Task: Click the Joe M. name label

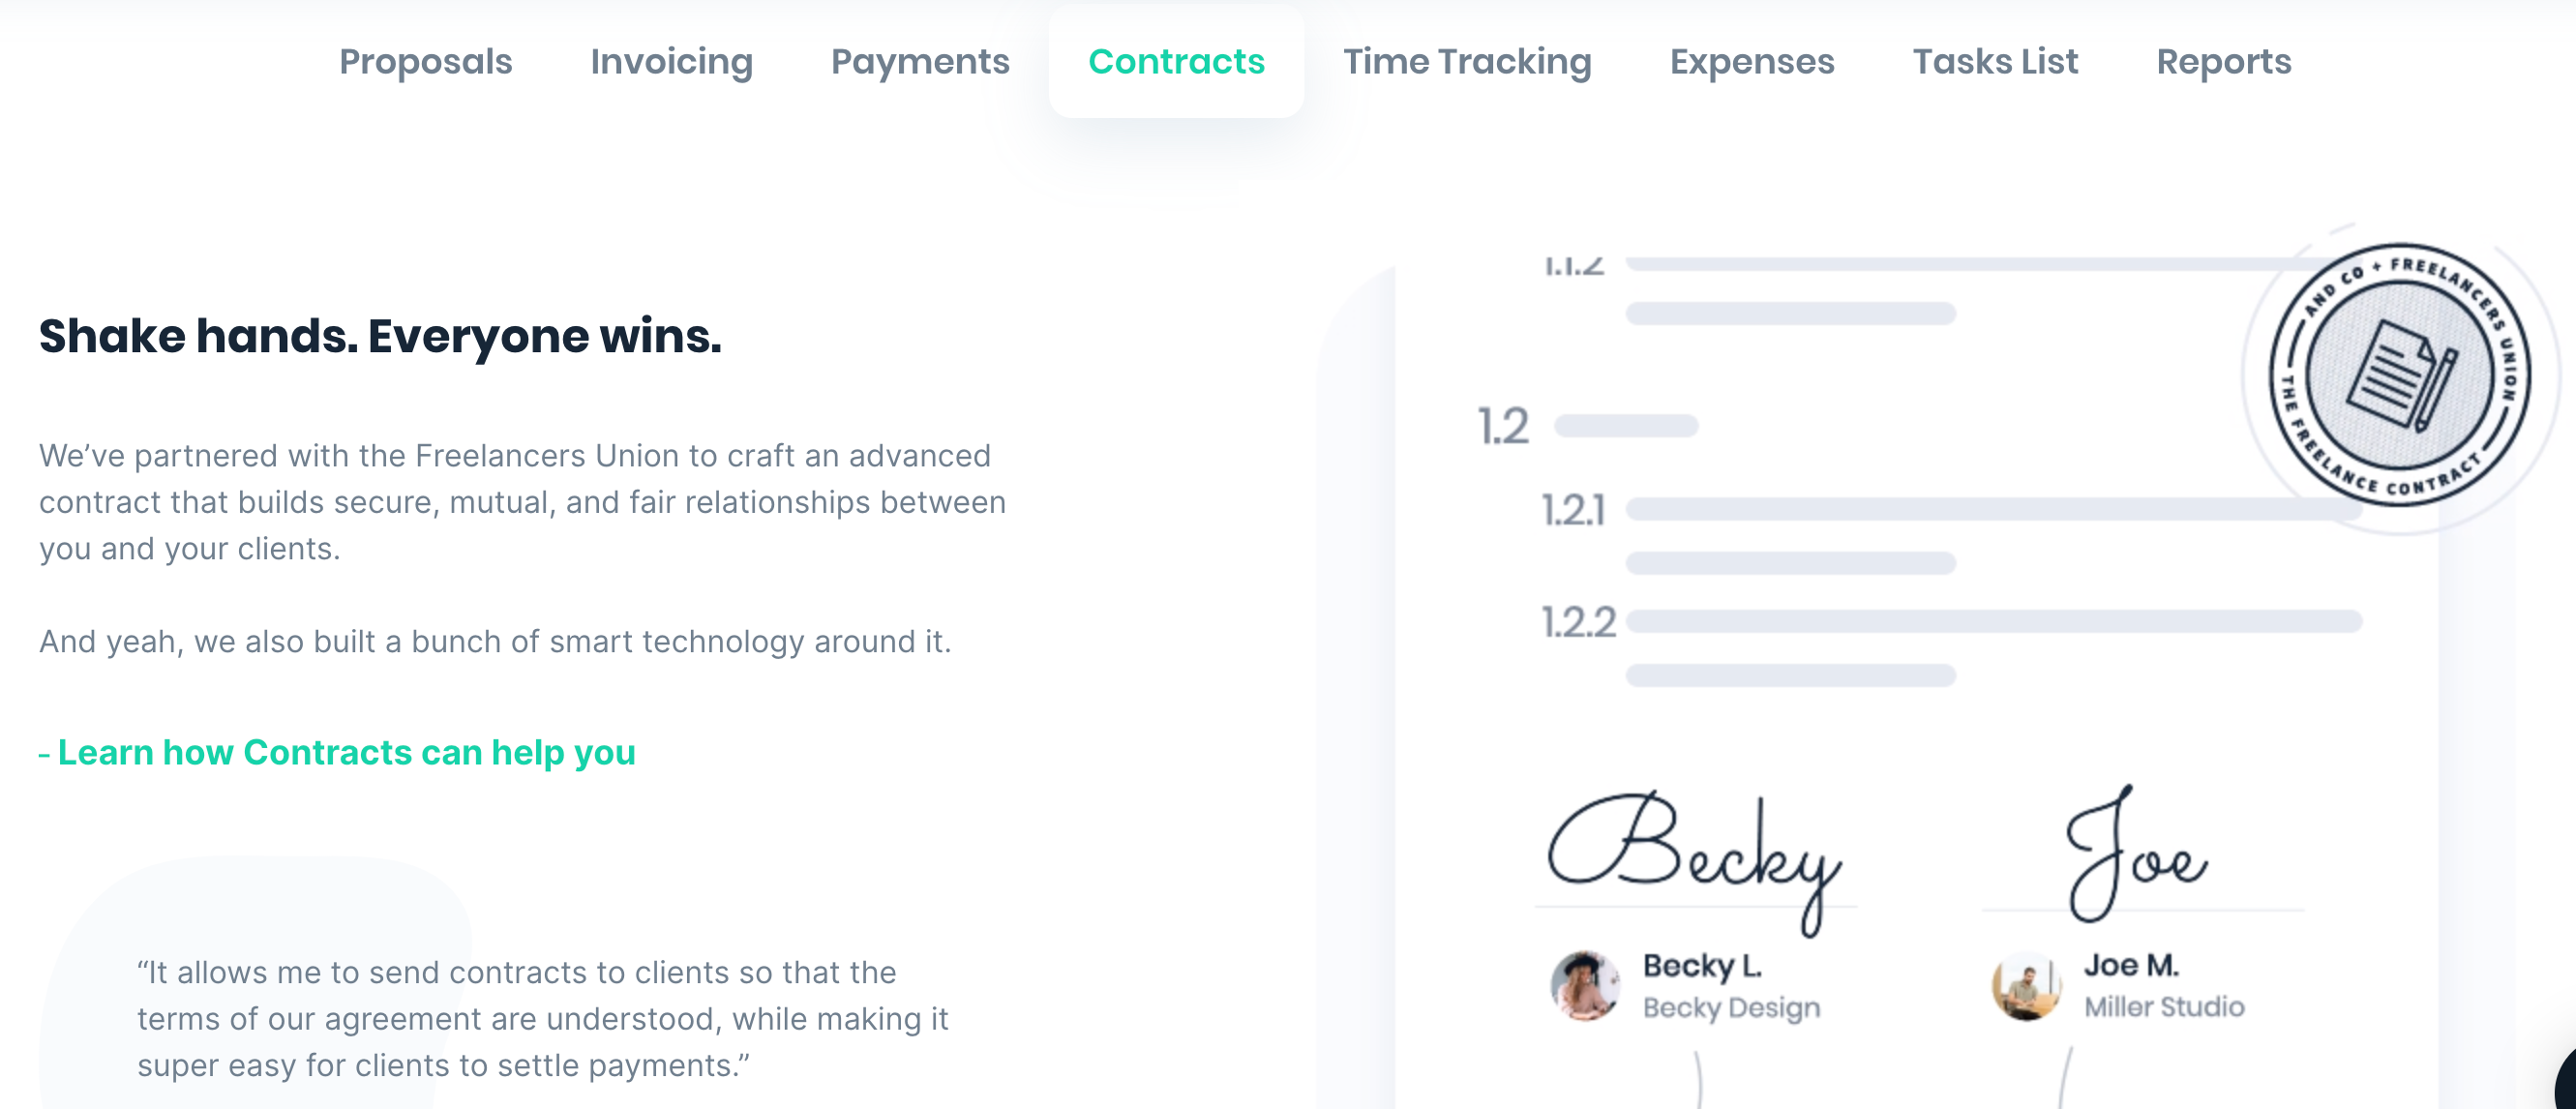Action: [2131, 965]
